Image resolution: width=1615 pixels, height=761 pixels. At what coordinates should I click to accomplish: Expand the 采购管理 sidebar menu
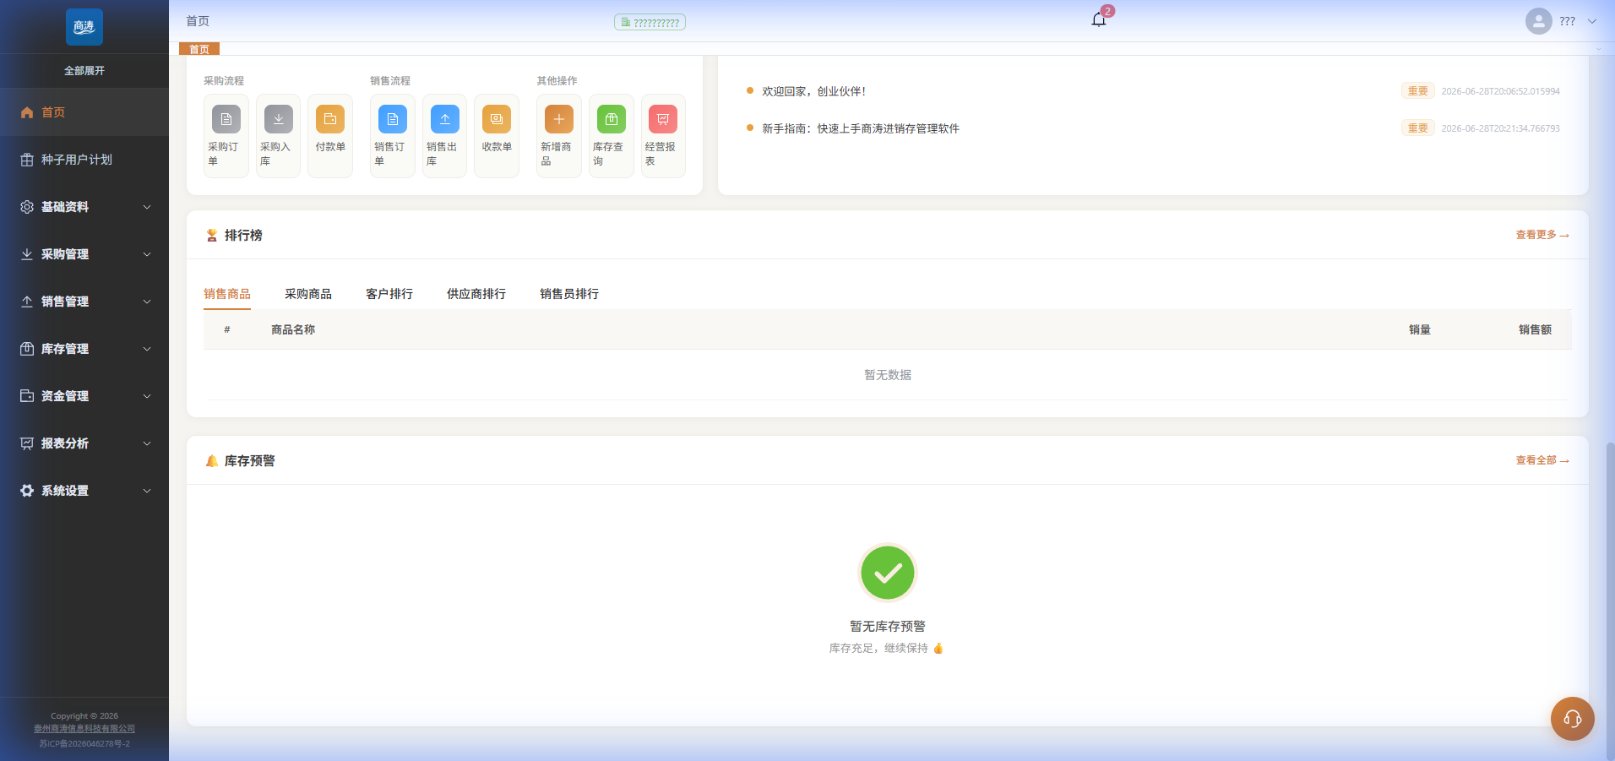(x=84, y=254)
